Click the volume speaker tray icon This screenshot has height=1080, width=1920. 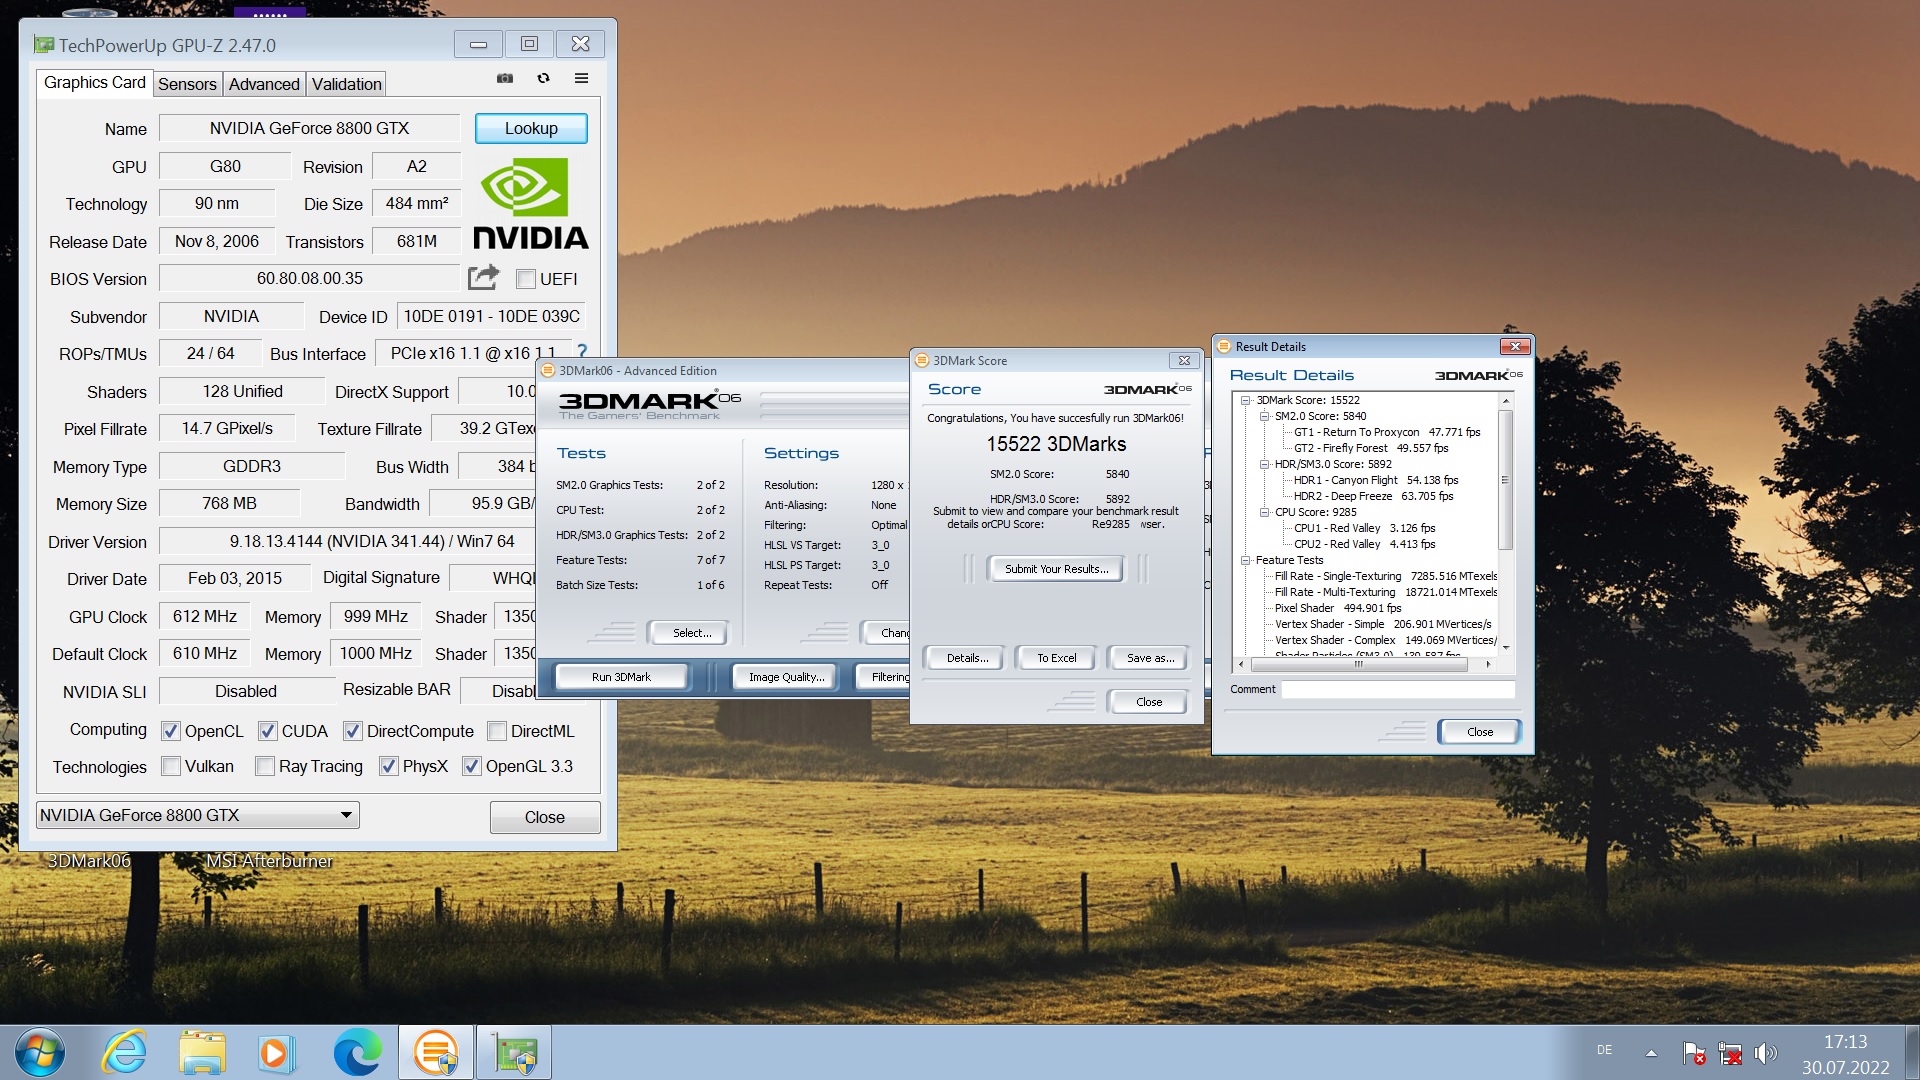pyautogui.click(x=1765, y=1053)
